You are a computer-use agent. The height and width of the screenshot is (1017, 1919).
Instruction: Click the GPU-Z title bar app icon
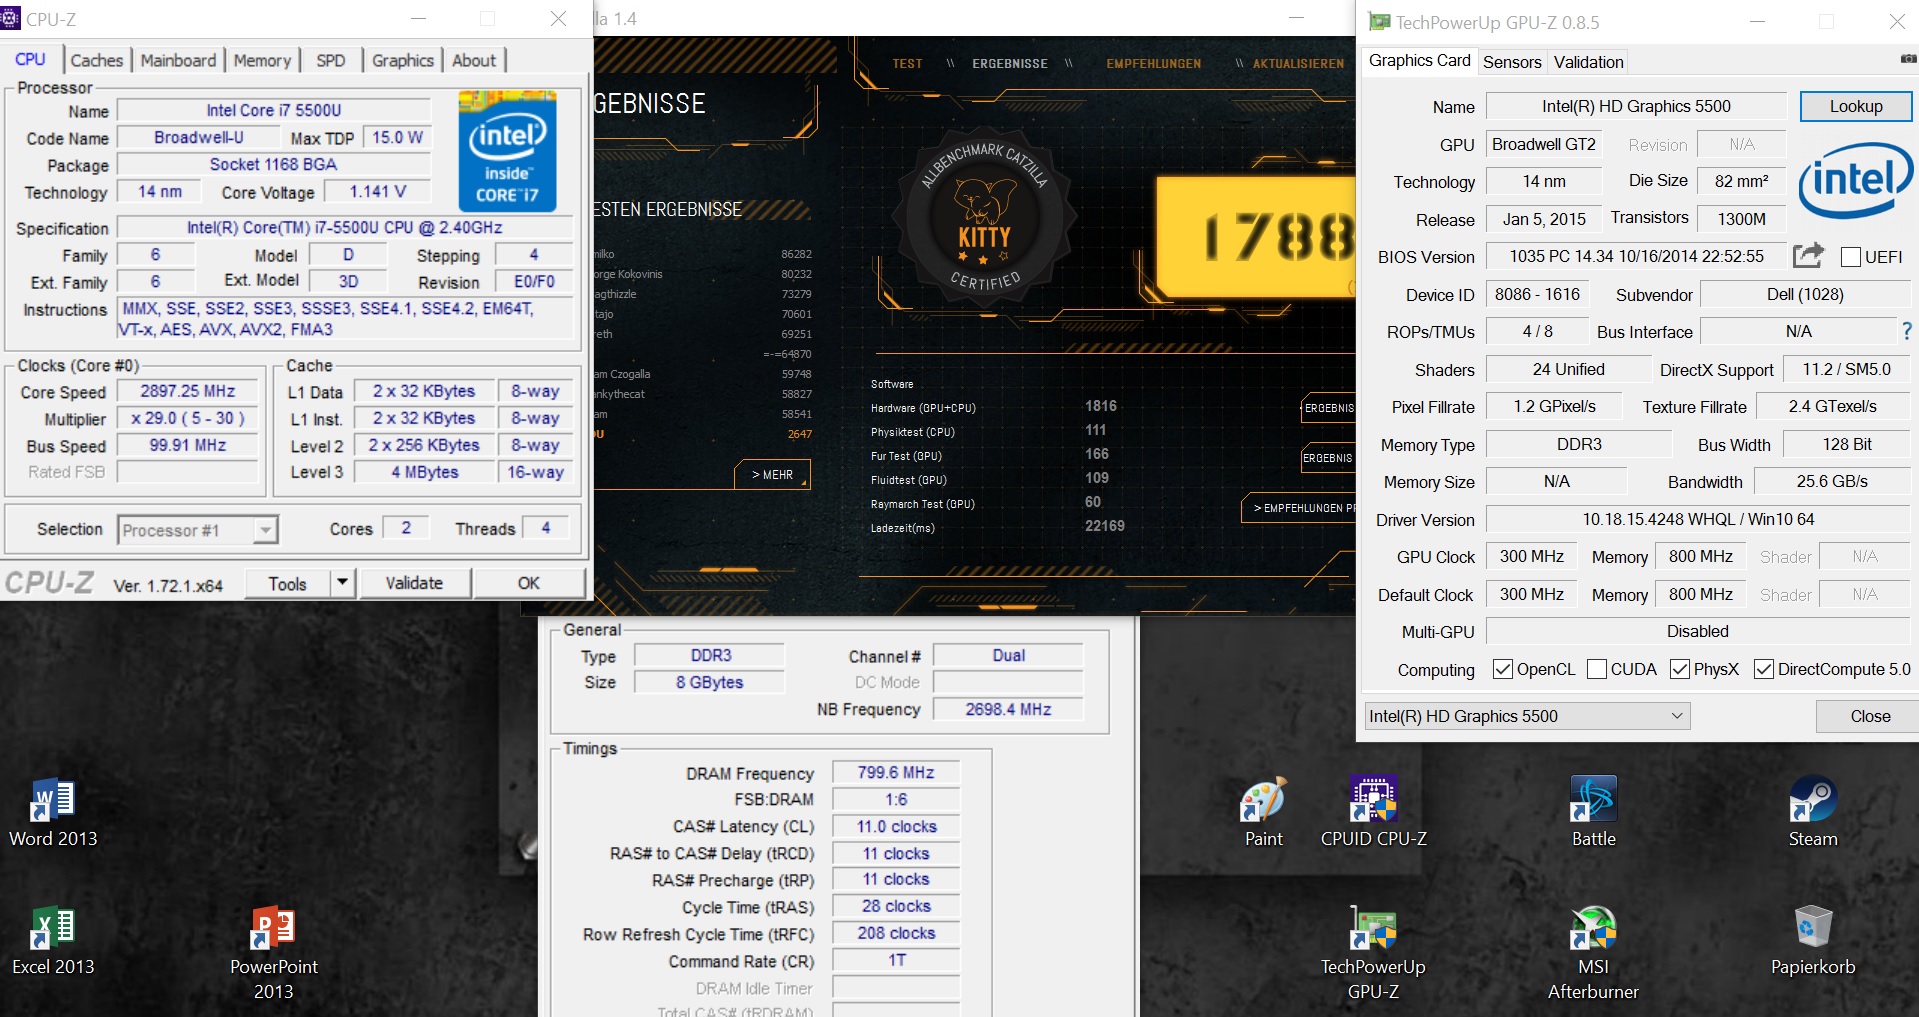coord(1379,22)
